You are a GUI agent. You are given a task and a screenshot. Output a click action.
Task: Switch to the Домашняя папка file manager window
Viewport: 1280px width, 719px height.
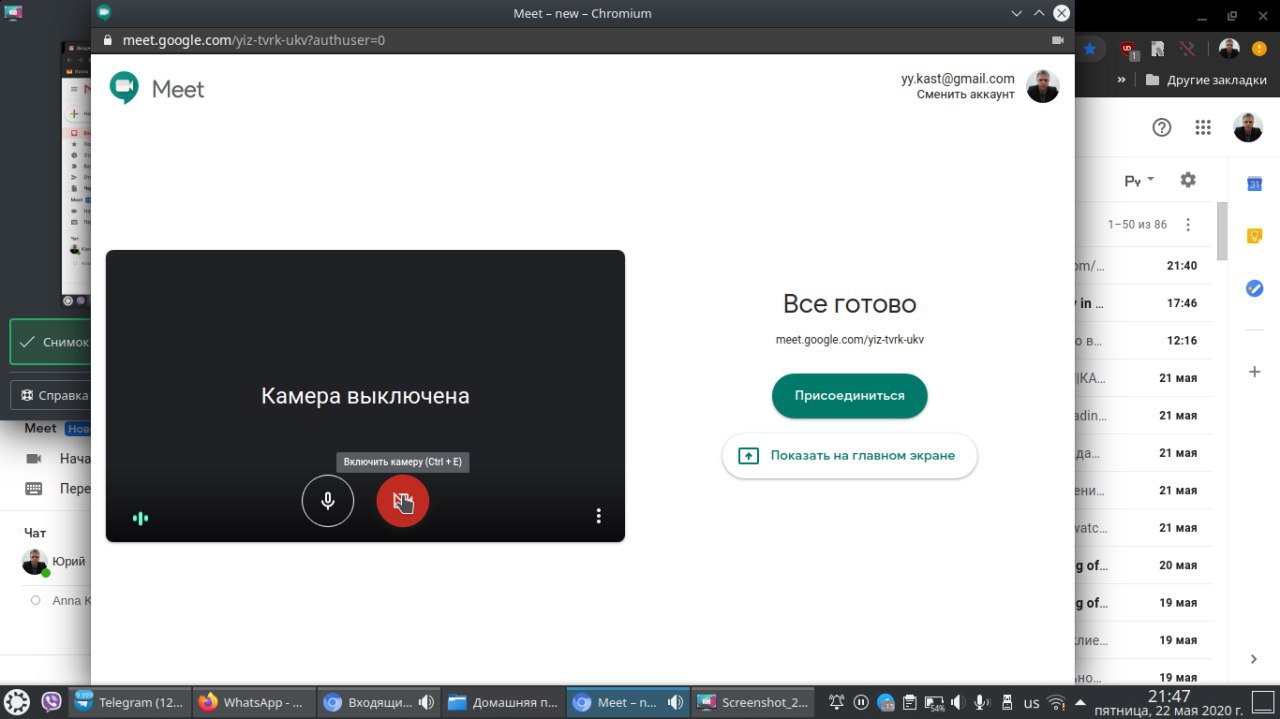coord(503,702)
